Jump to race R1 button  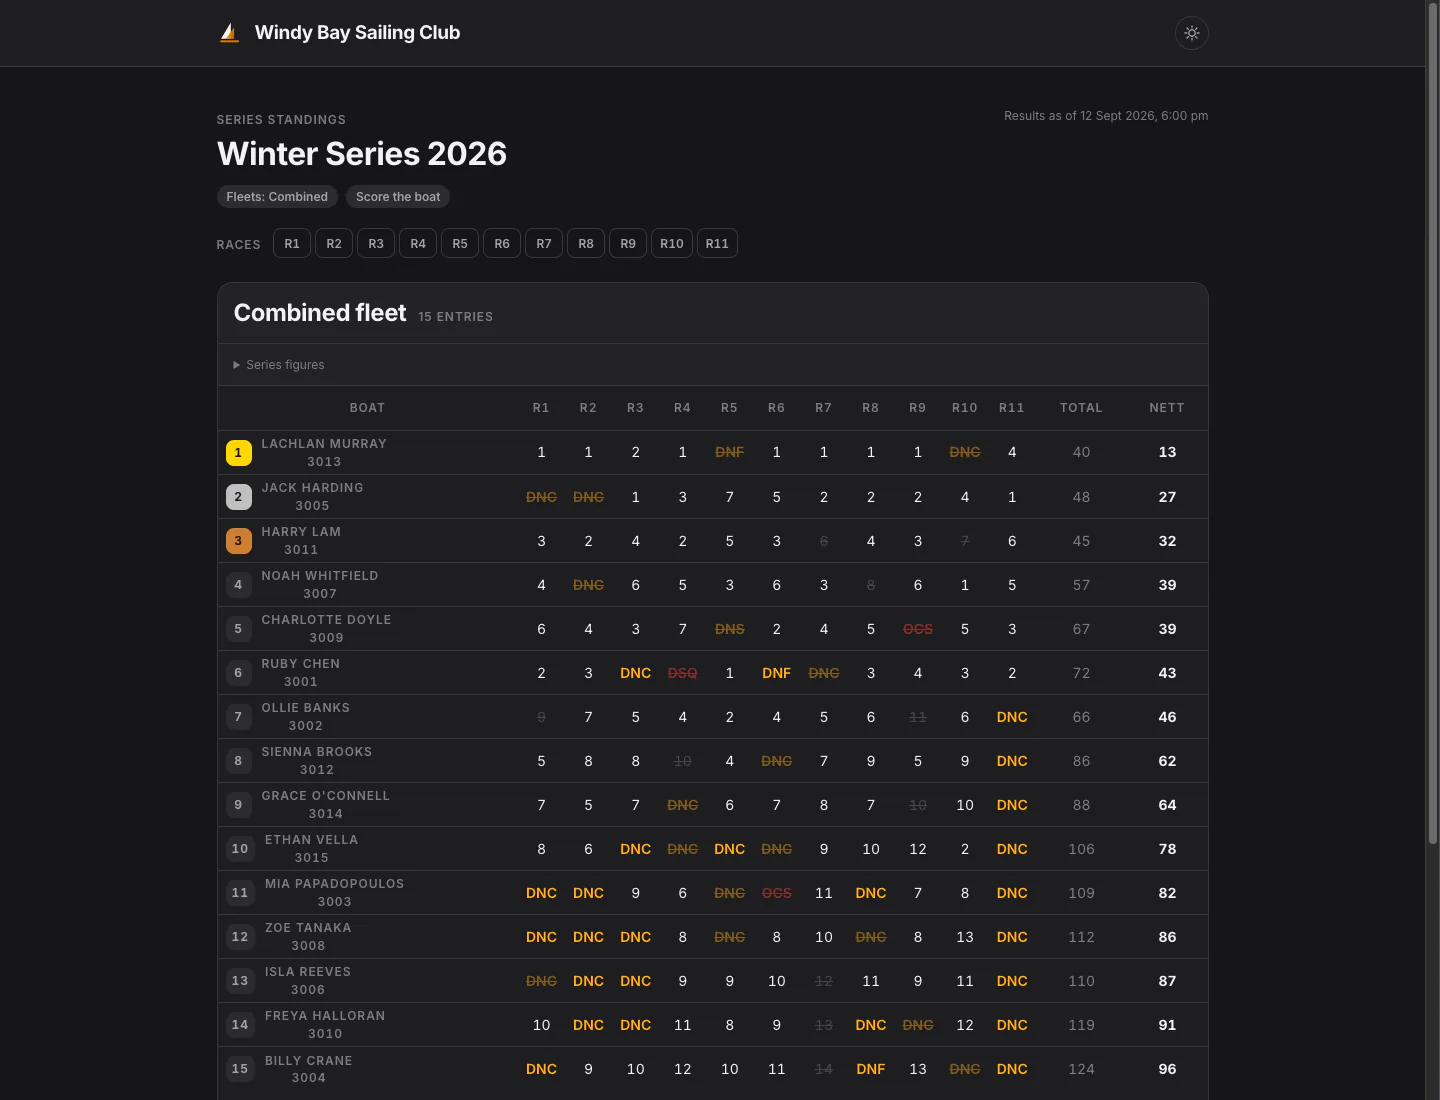coord(292,244)
